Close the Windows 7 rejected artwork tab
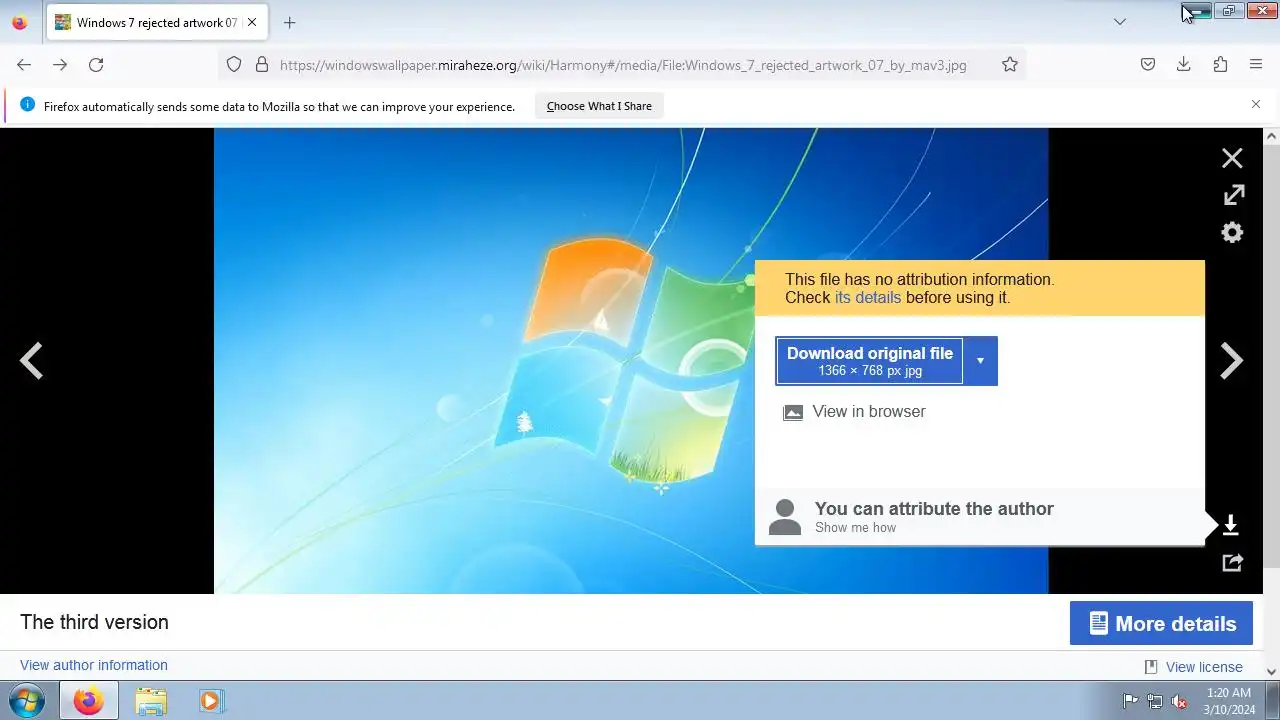 252,22
